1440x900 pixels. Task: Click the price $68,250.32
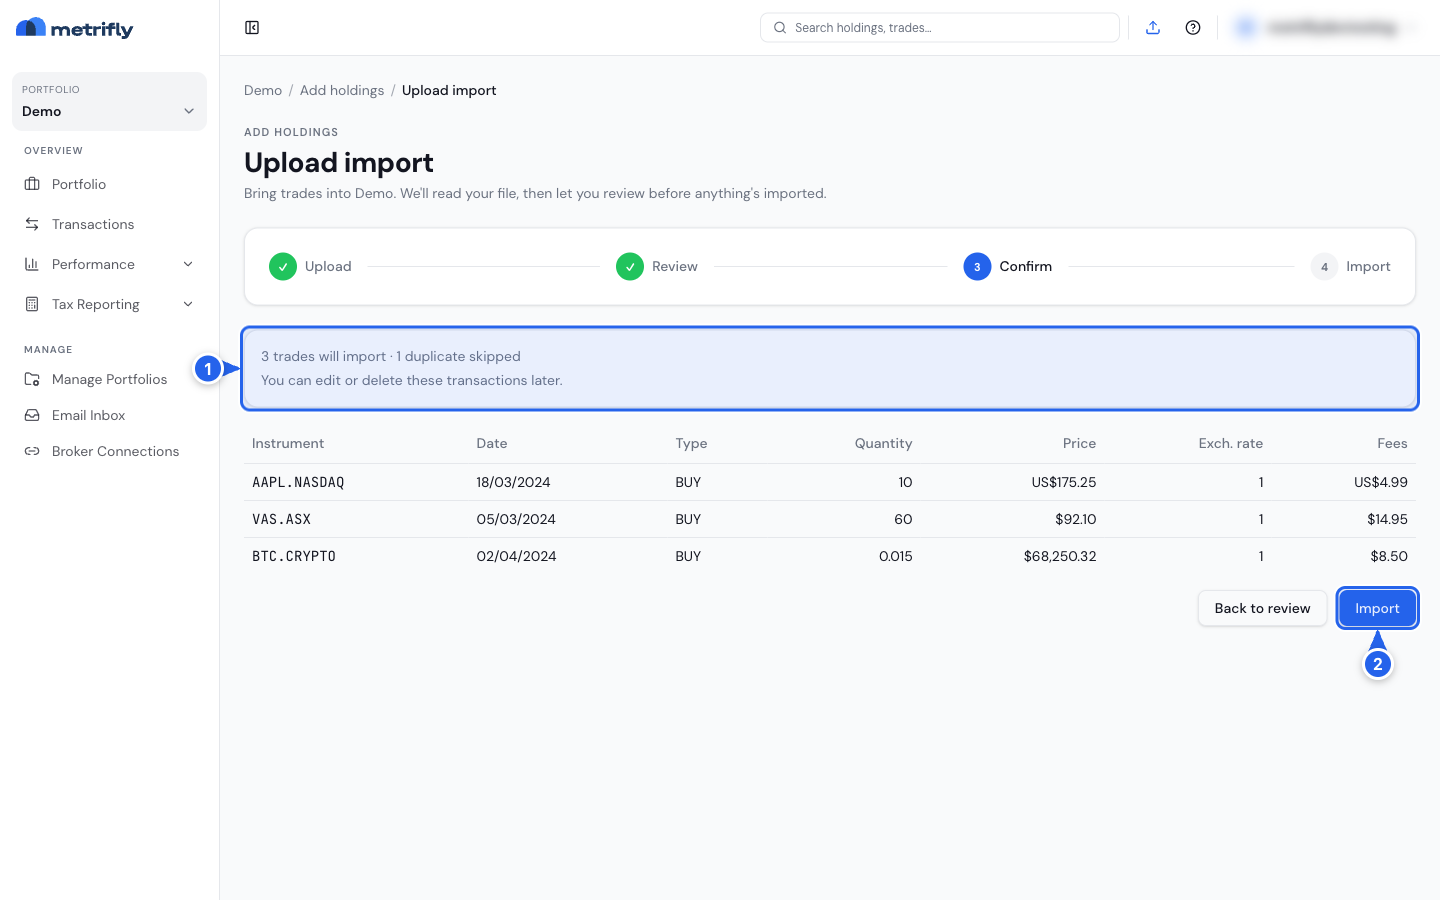pos(1060,556)
